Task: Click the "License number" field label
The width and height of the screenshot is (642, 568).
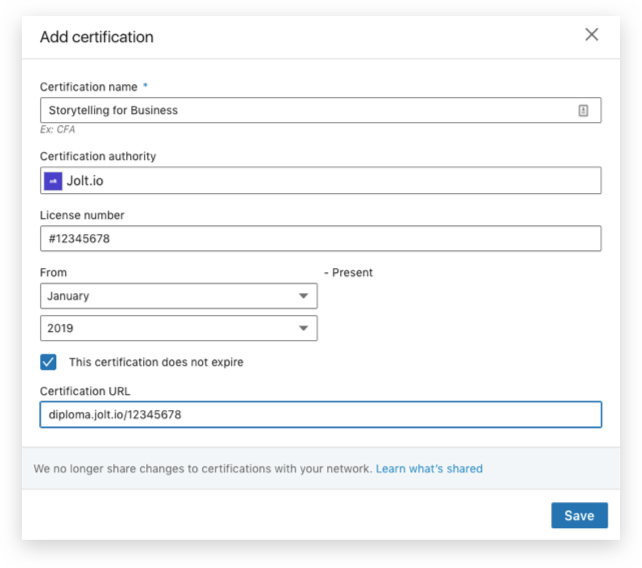Action: pyautogui.click(x=82, y=215)
